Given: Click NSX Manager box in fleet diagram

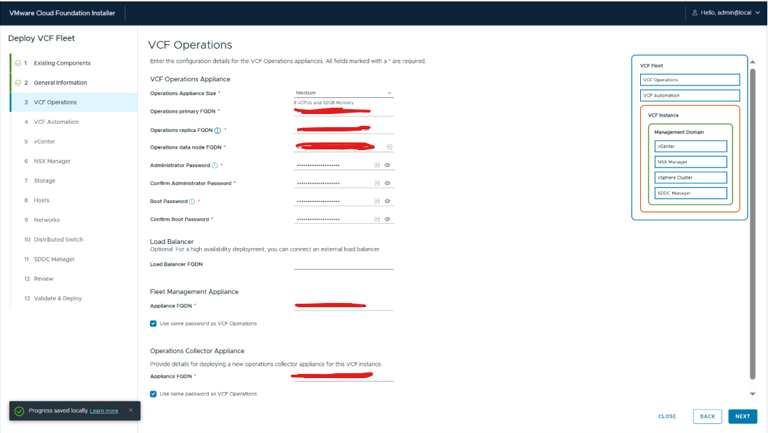Looking at the screenshot, I should click(691, 162).
